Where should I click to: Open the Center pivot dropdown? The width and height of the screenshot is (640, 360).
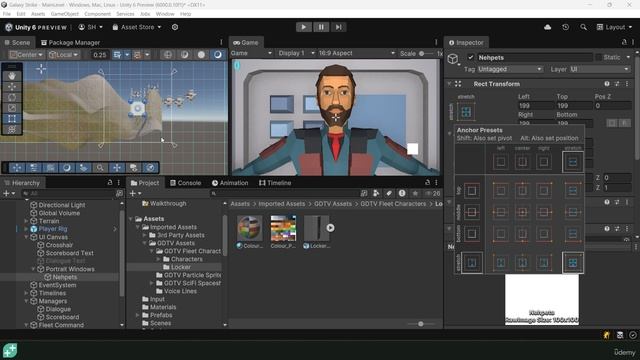coord(26,55)
